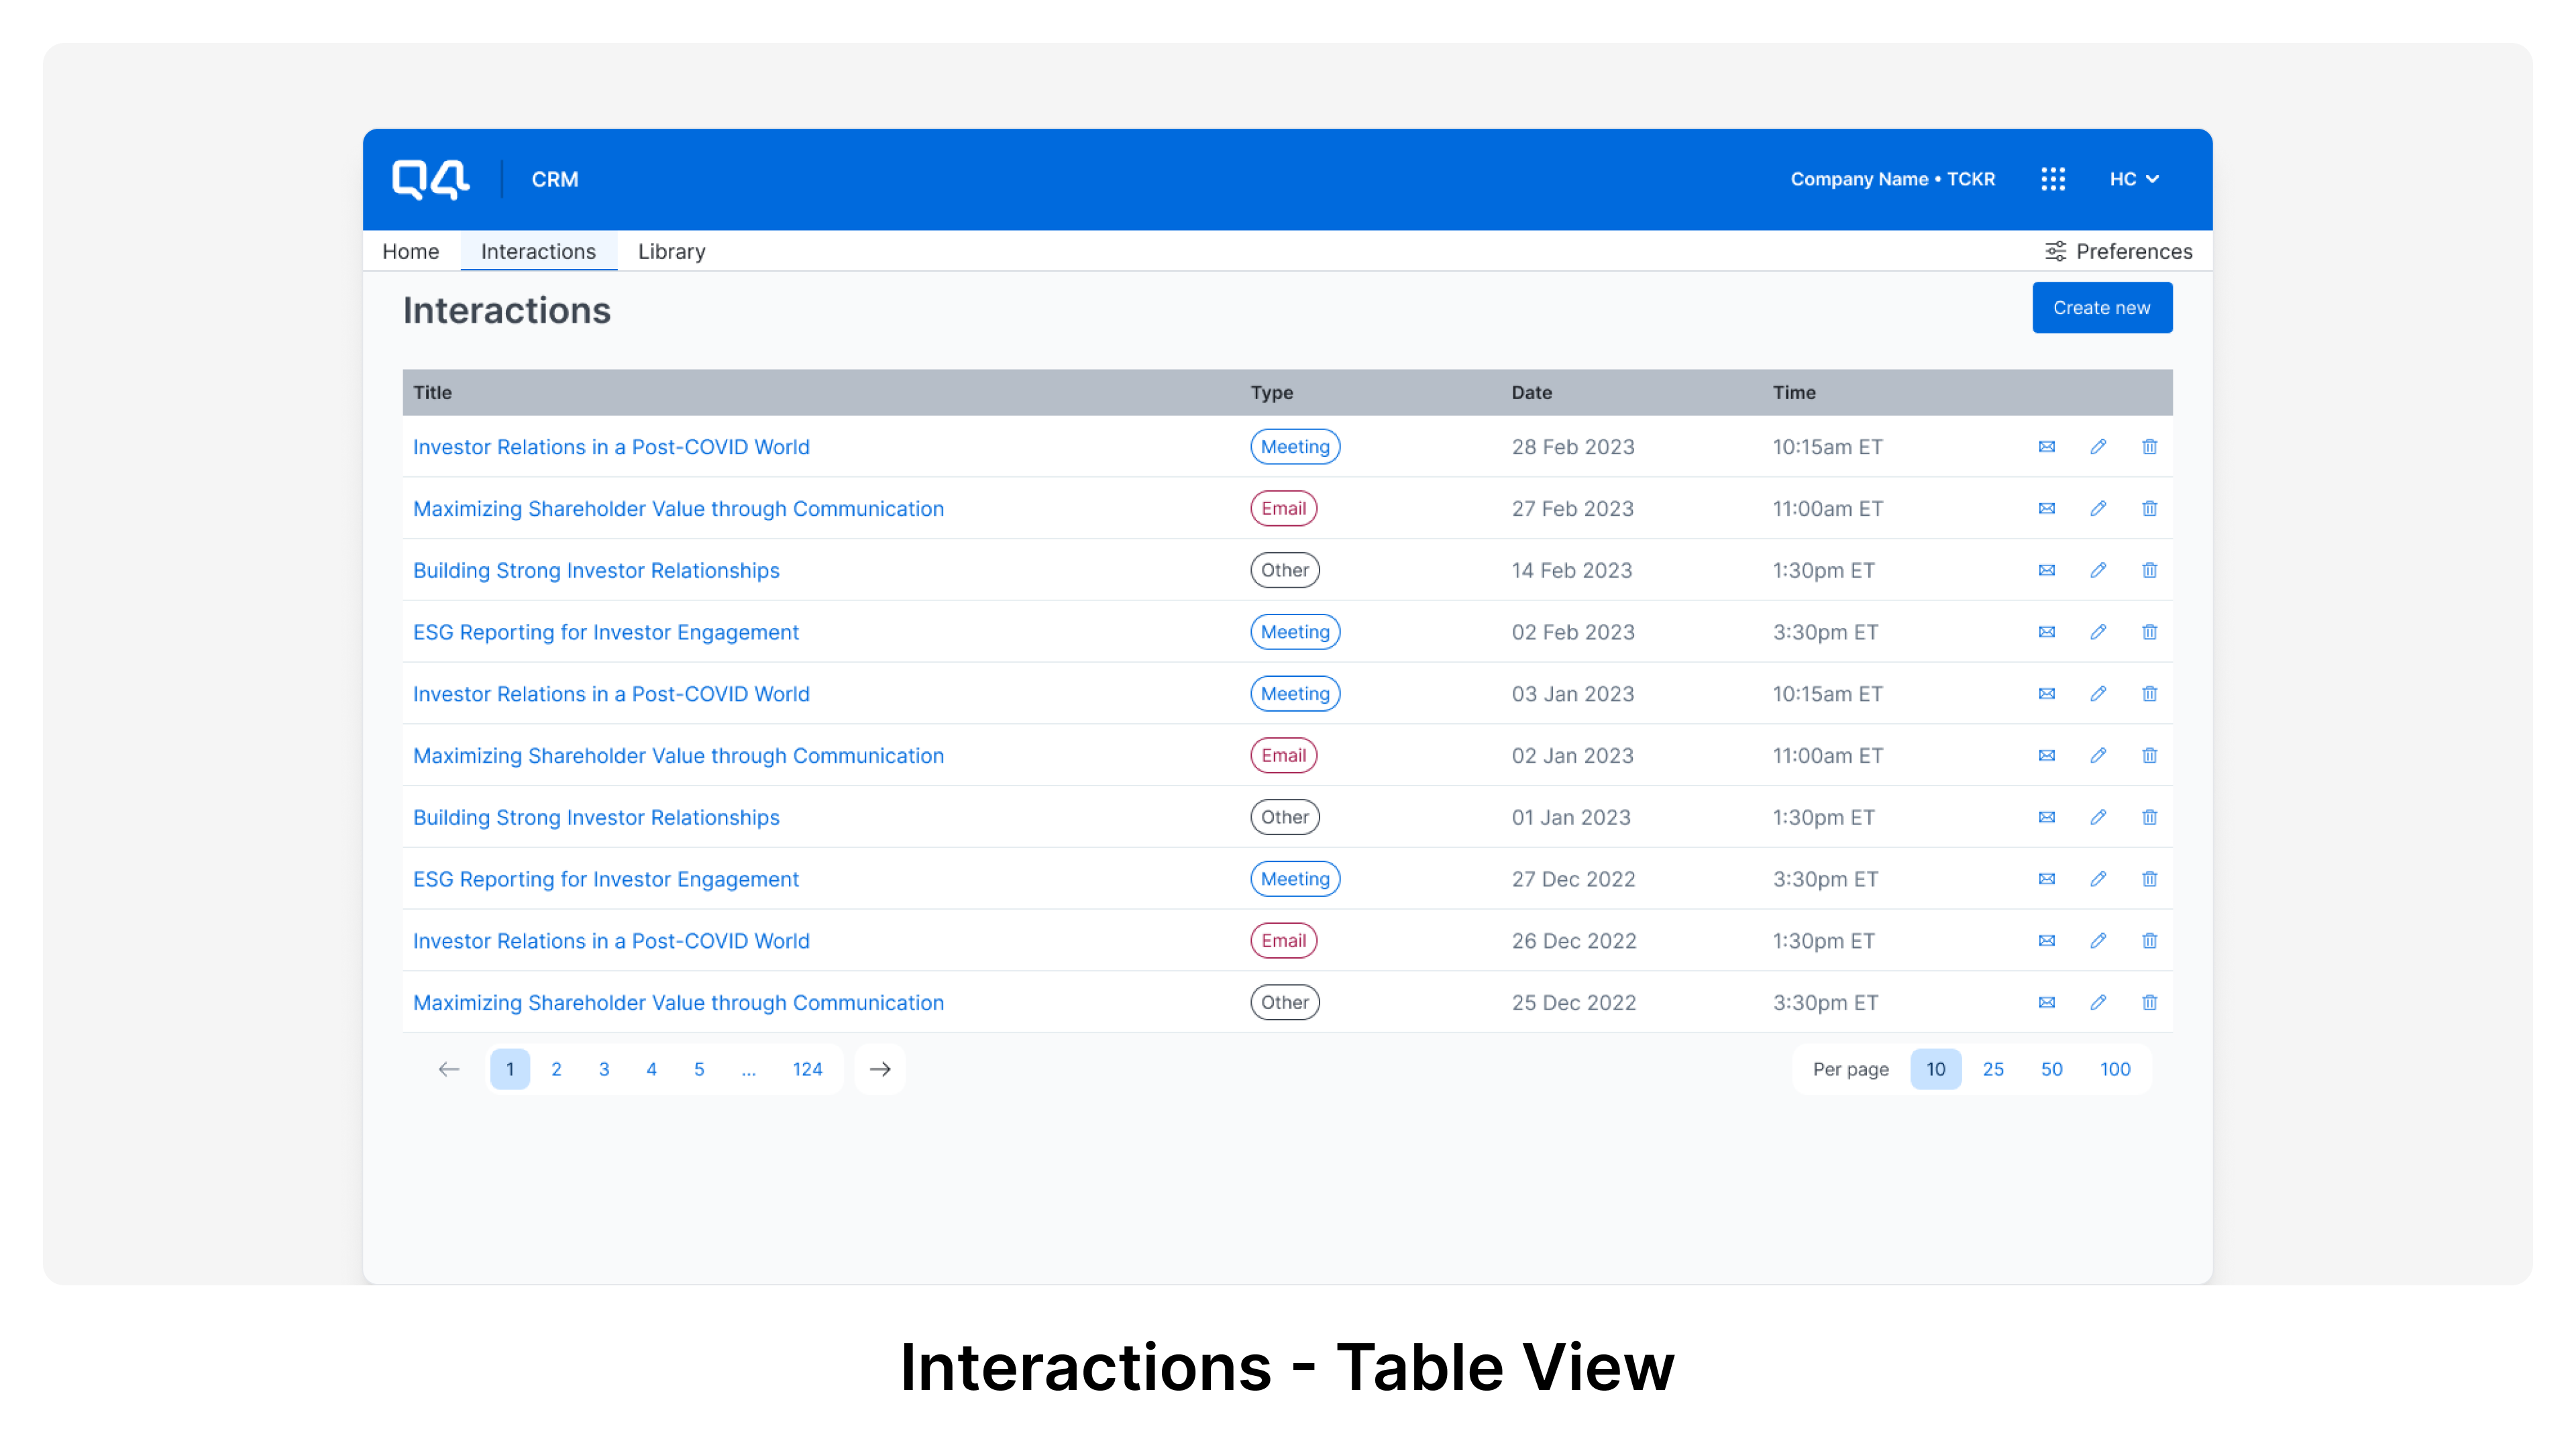Delete the Building Strong Investor Relationships interaction
Viewport: 2576px width, 1449px height.
(x=2149, y=570)
